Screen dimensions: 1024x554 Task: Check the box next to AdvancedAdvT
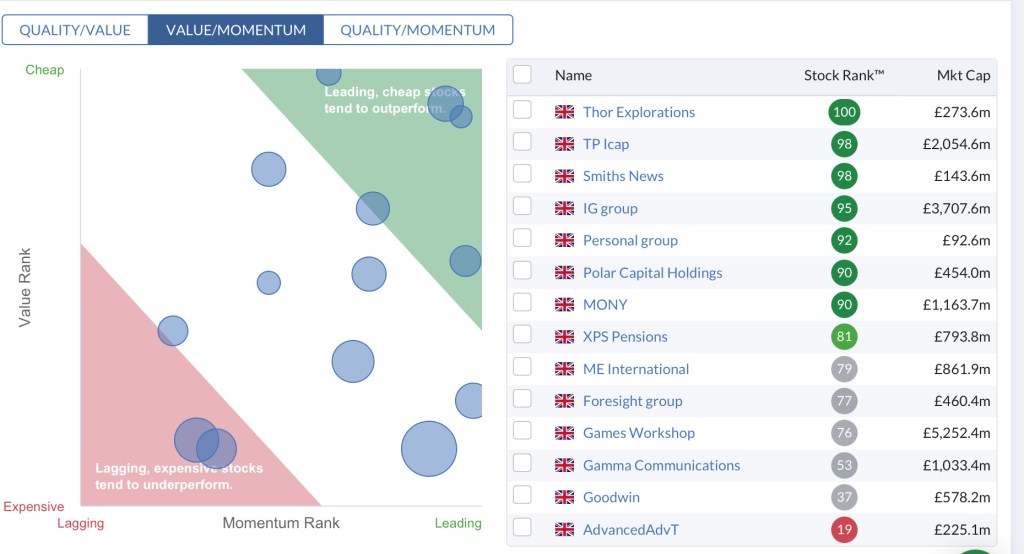[522, 527]
